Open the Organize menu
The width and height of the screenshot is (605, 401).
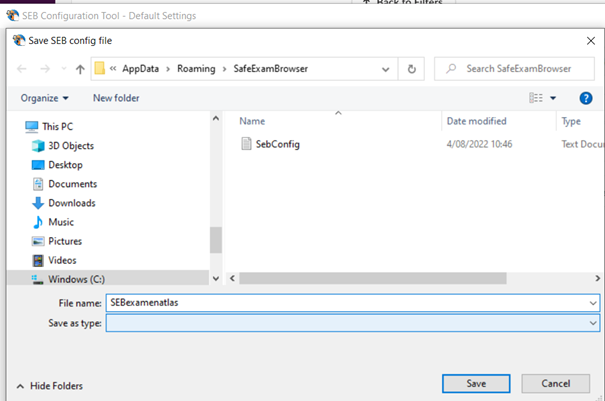pos(44,98)
